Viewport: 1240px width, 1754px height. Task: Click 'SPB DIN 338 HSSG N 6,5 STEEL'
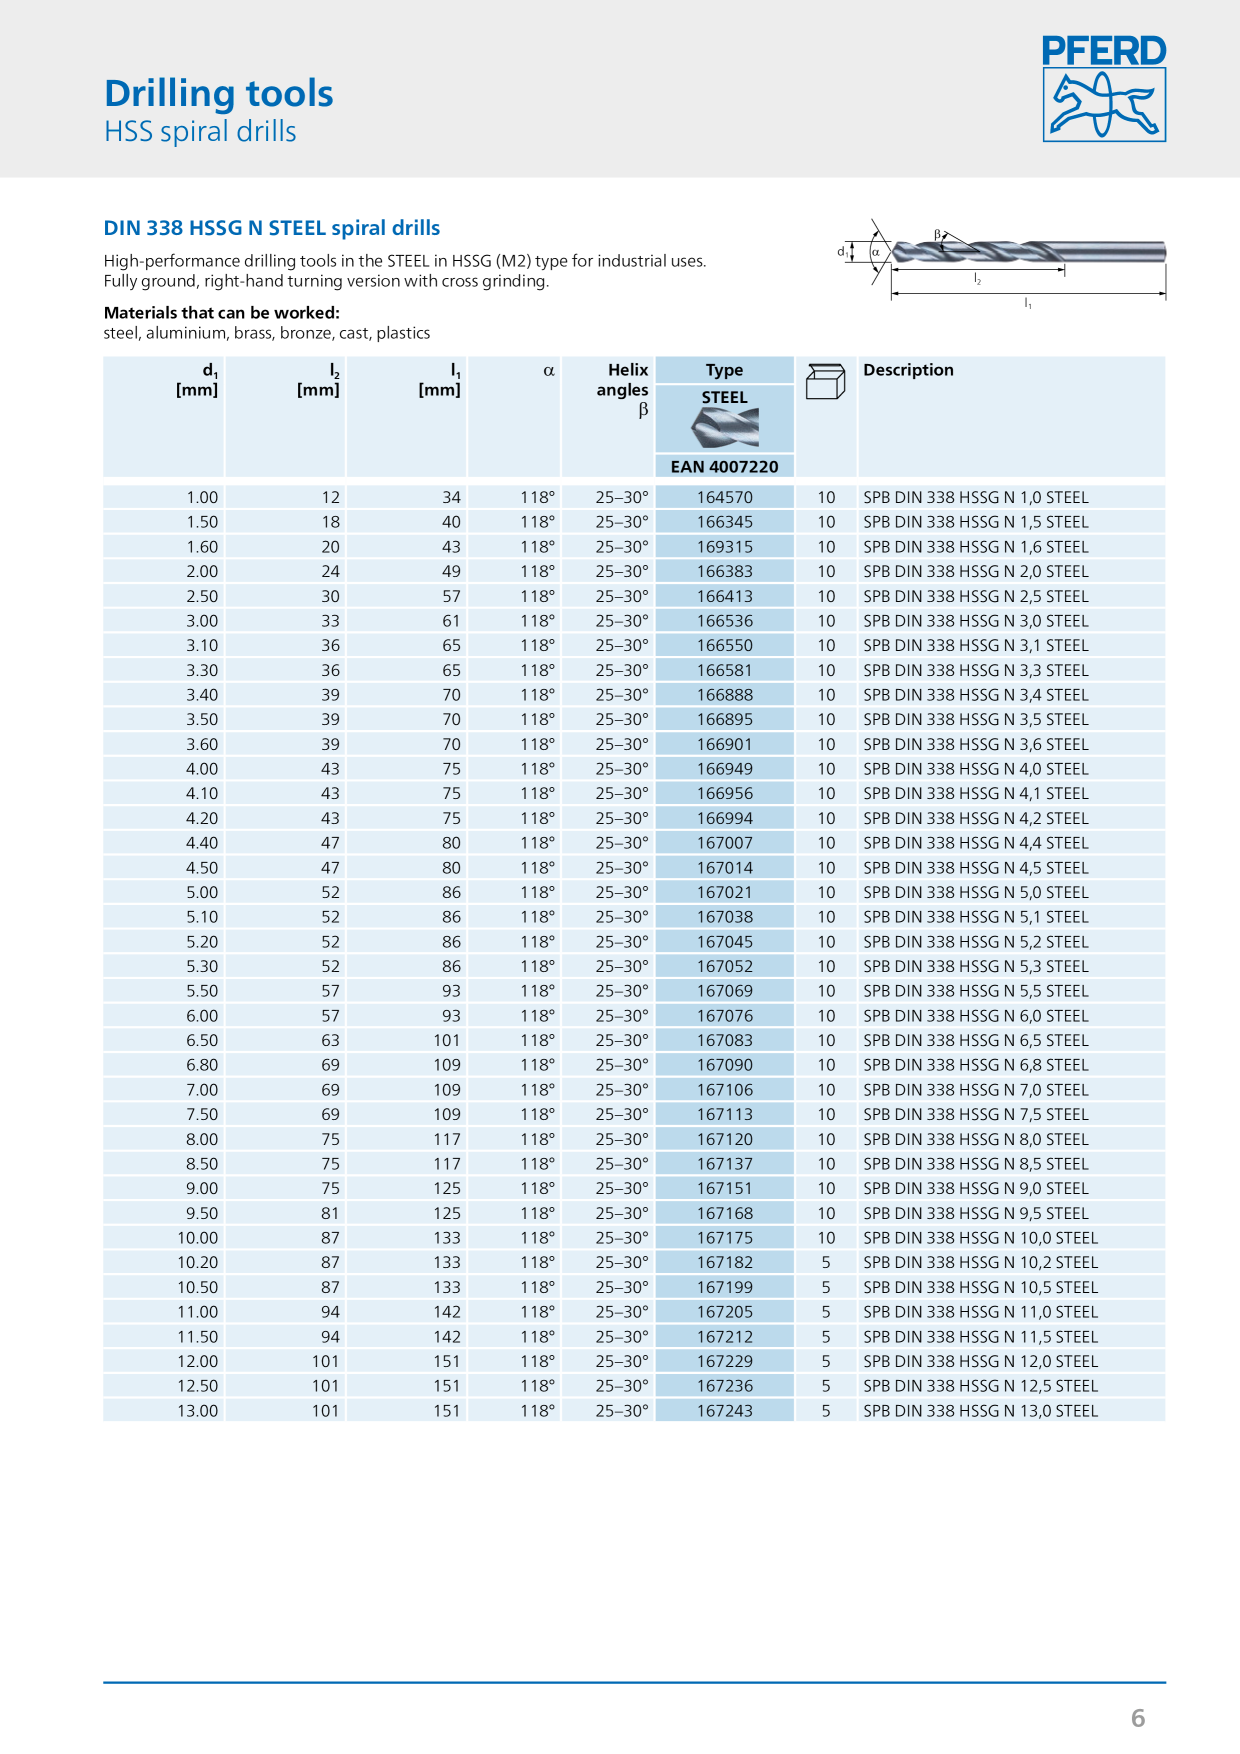point(976,1040)
